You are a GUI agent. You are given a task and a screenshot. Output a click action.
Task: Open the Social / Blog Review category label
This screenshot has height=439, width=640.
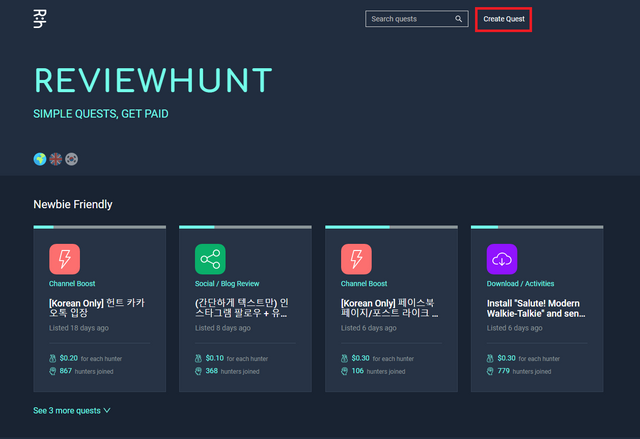(x=227, y=284)
